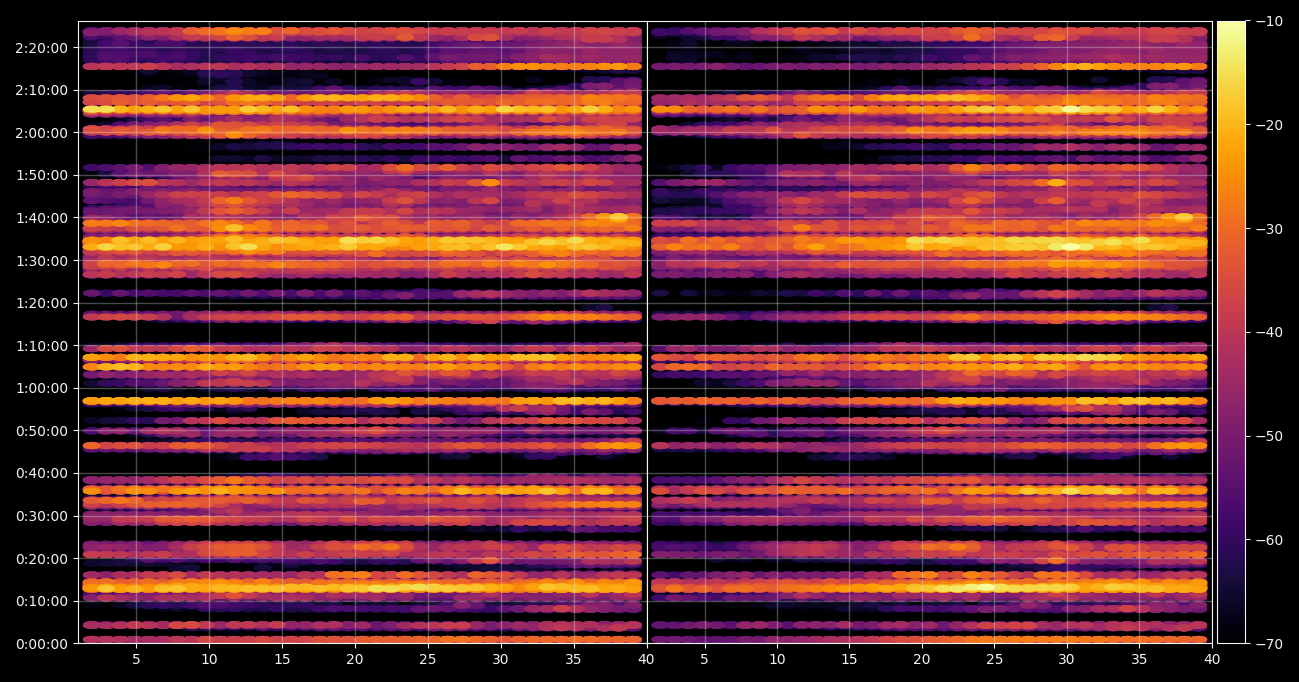This screenshot has width=1299, height=682.
Task: Click x-axis label 5 under left heatmap
Action: coord(136,659)
